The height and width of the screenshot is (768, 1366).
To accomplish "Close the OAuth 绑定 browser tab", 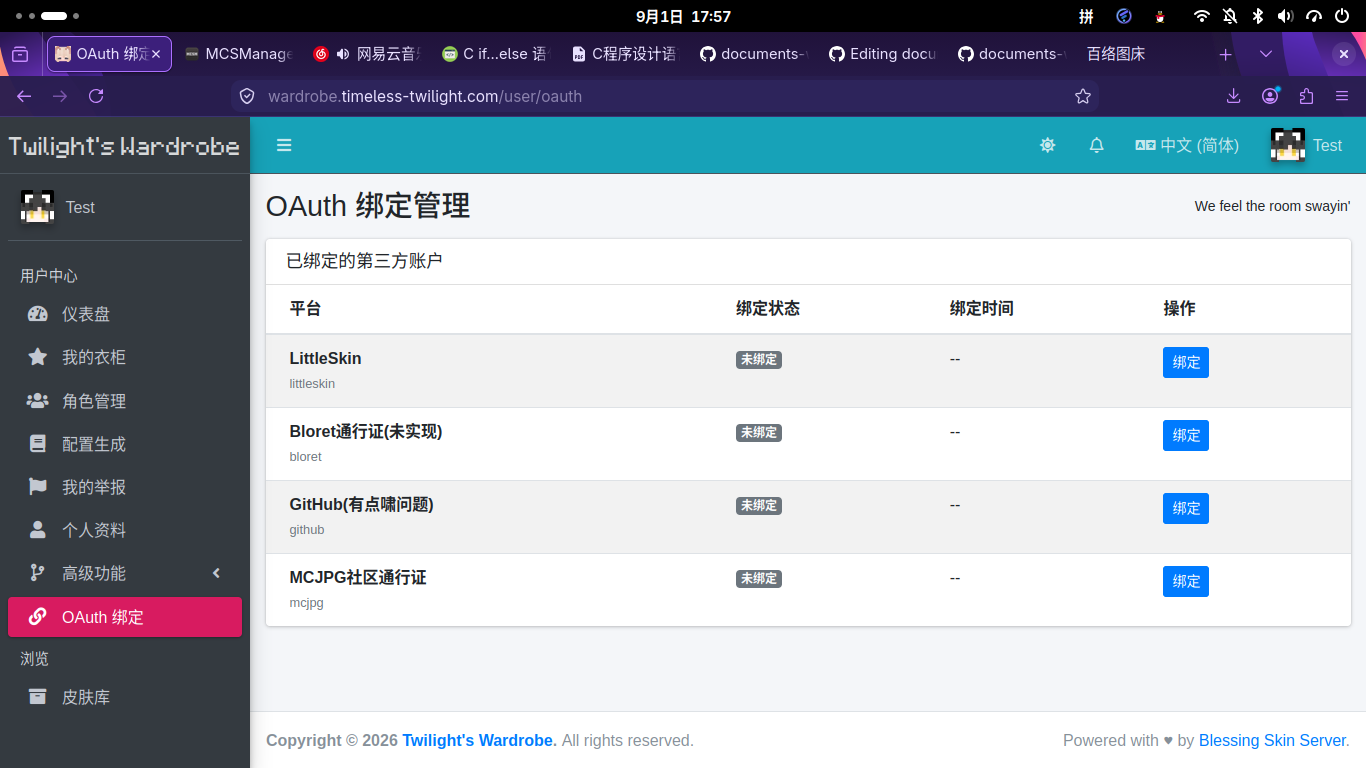I will click(x=156, y=54).
